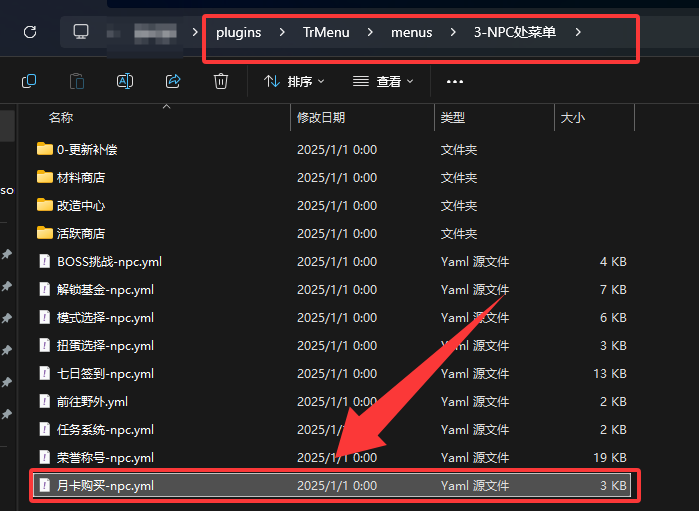Click the Refresh icon in the address bar

click(x=30, y=32)
